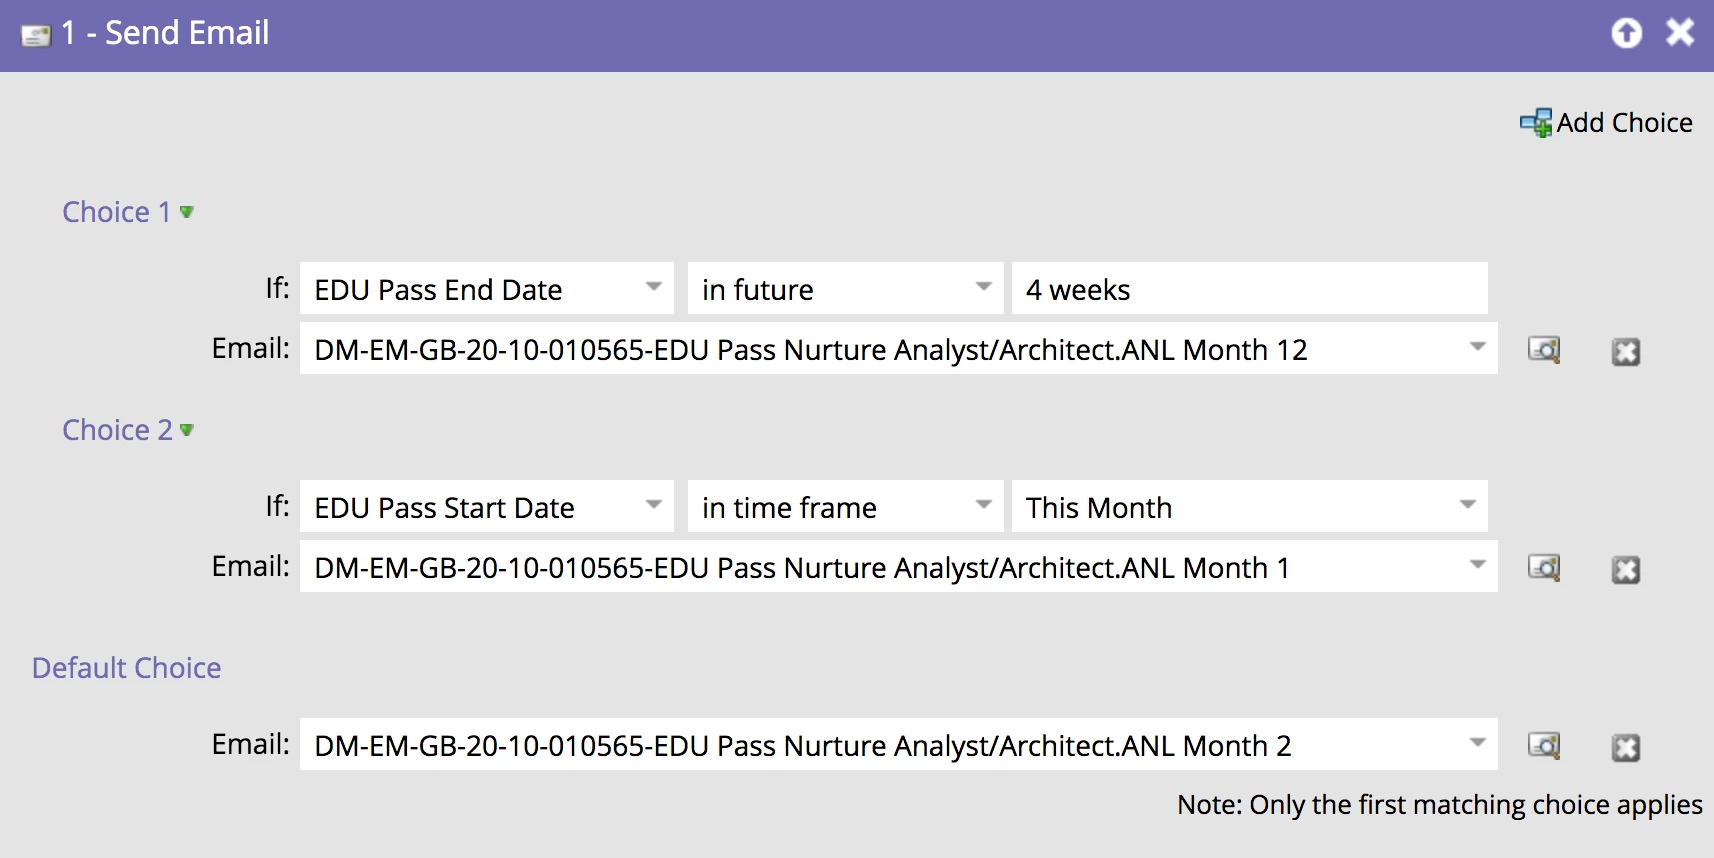Click the Send Email step icon in header
The width and height of the screenshot is (1714, 858).
[x=36, y=35]
